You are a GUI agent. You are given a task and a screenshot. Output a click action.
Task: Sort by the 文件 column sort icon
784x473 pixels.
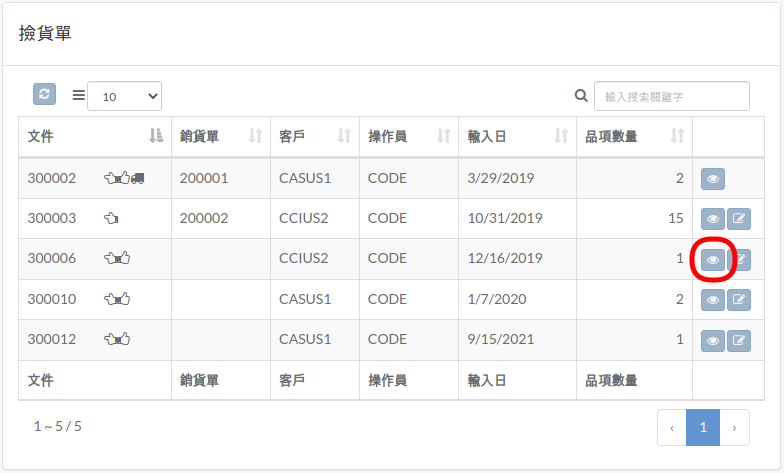tap(156, 136)
